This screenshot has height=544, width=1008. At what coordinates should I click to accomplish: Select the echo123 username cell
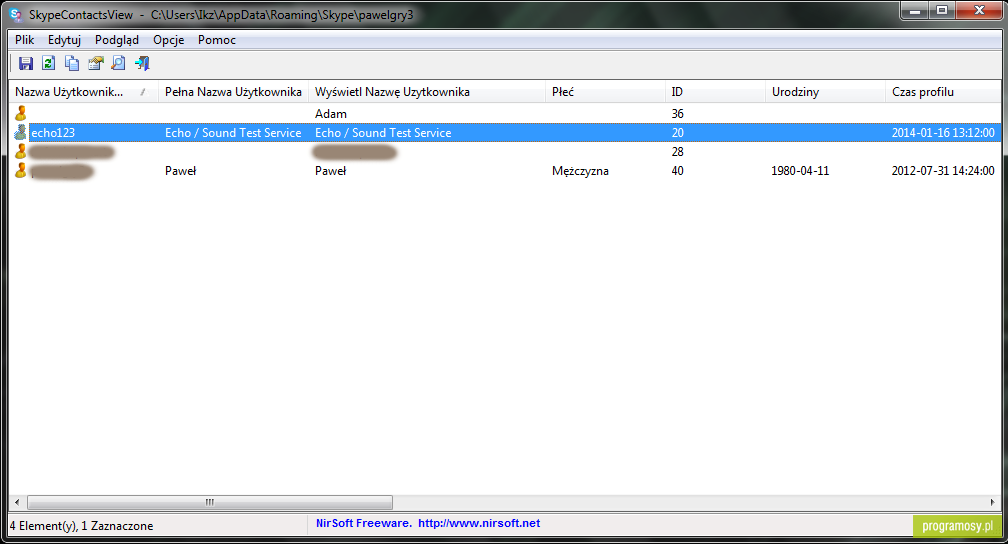pos(53,133)
